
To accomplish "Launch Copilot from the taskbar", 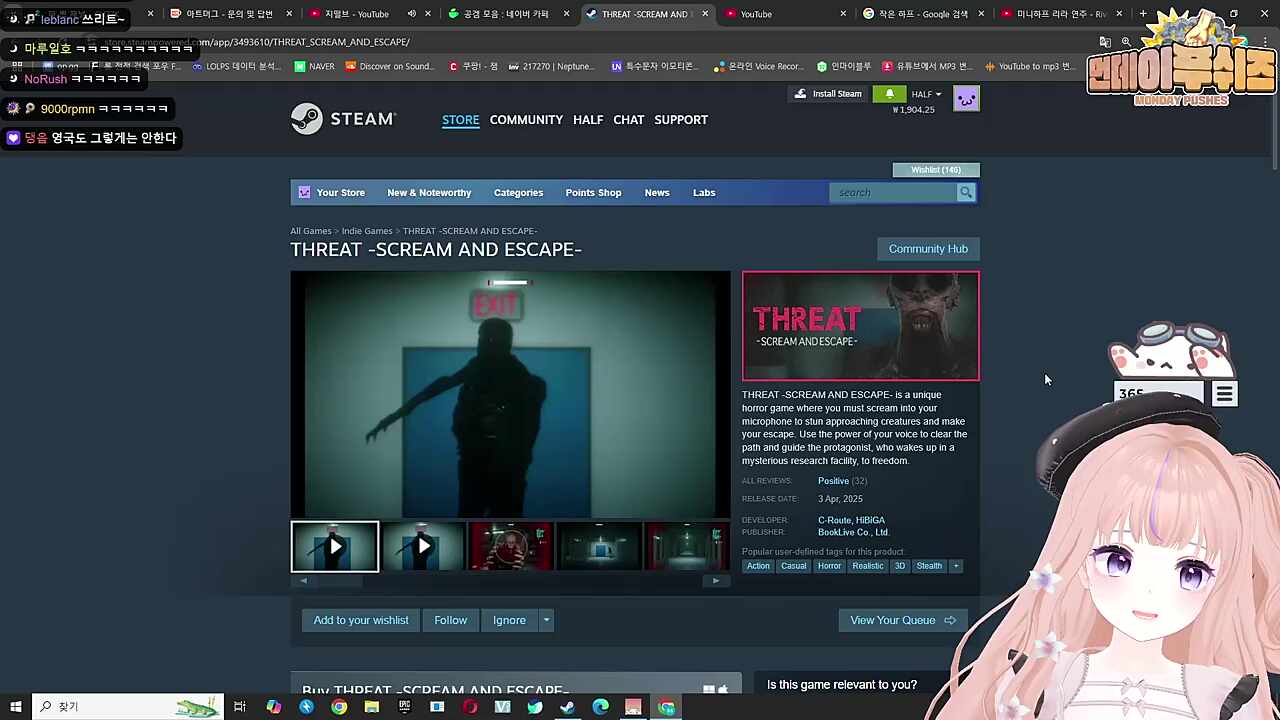I will pos(274,707).
